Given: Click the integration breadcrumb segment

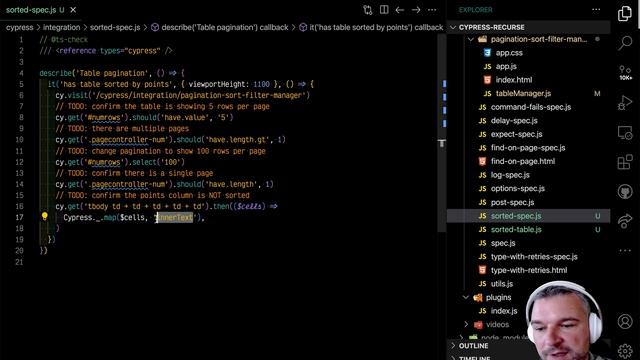Looking at the screenshot, I should click(x=62, y=27).
